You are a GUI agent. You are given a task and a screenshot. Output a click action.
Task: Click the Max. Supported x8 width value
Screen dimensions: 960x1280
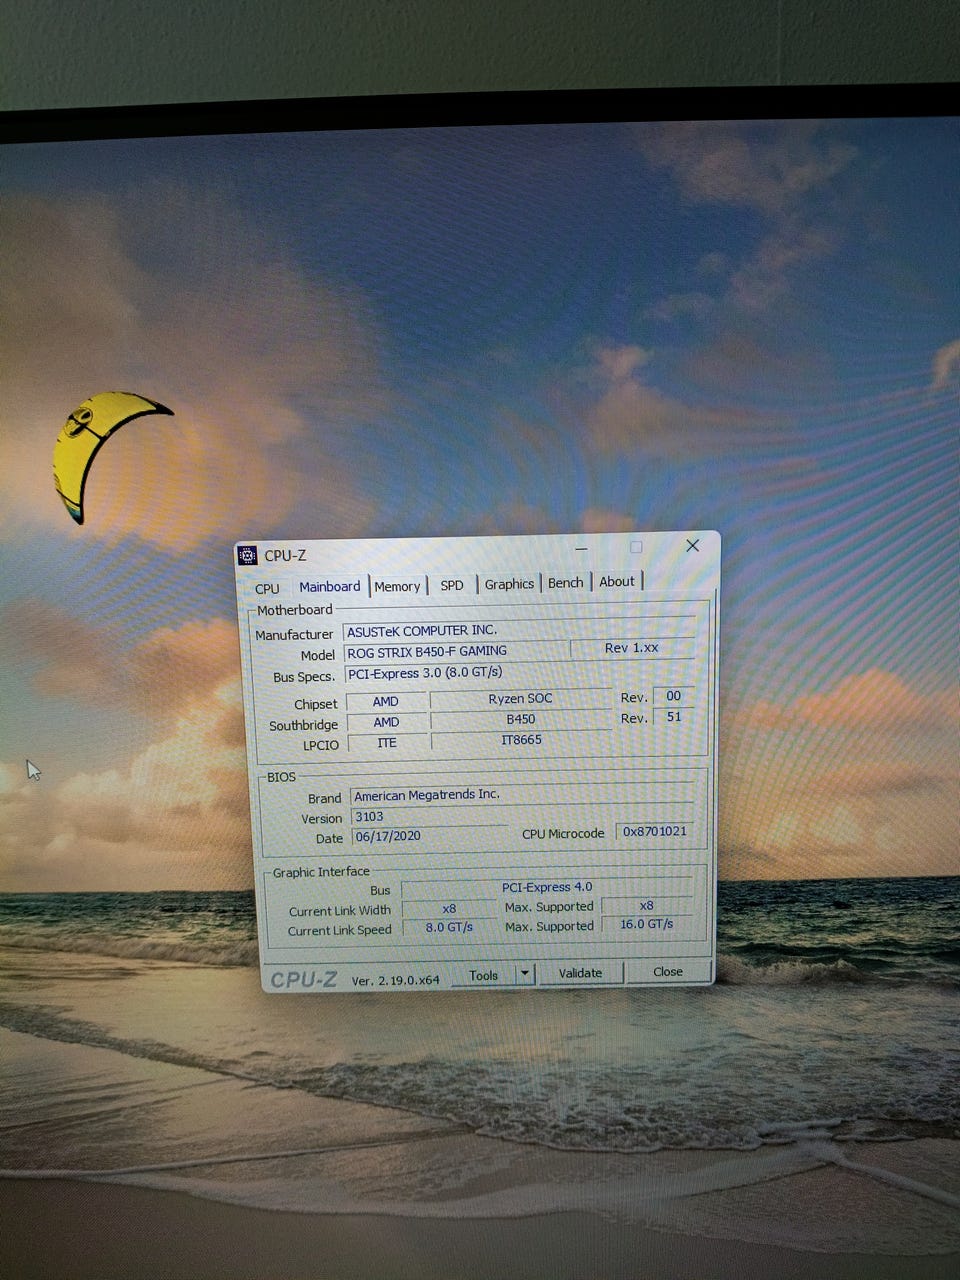click(x=646, y=905)
